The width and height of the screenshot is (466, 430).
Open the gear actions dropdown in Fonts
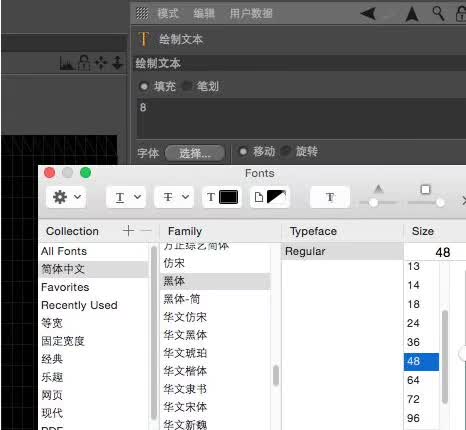click(x=66, y=197)
